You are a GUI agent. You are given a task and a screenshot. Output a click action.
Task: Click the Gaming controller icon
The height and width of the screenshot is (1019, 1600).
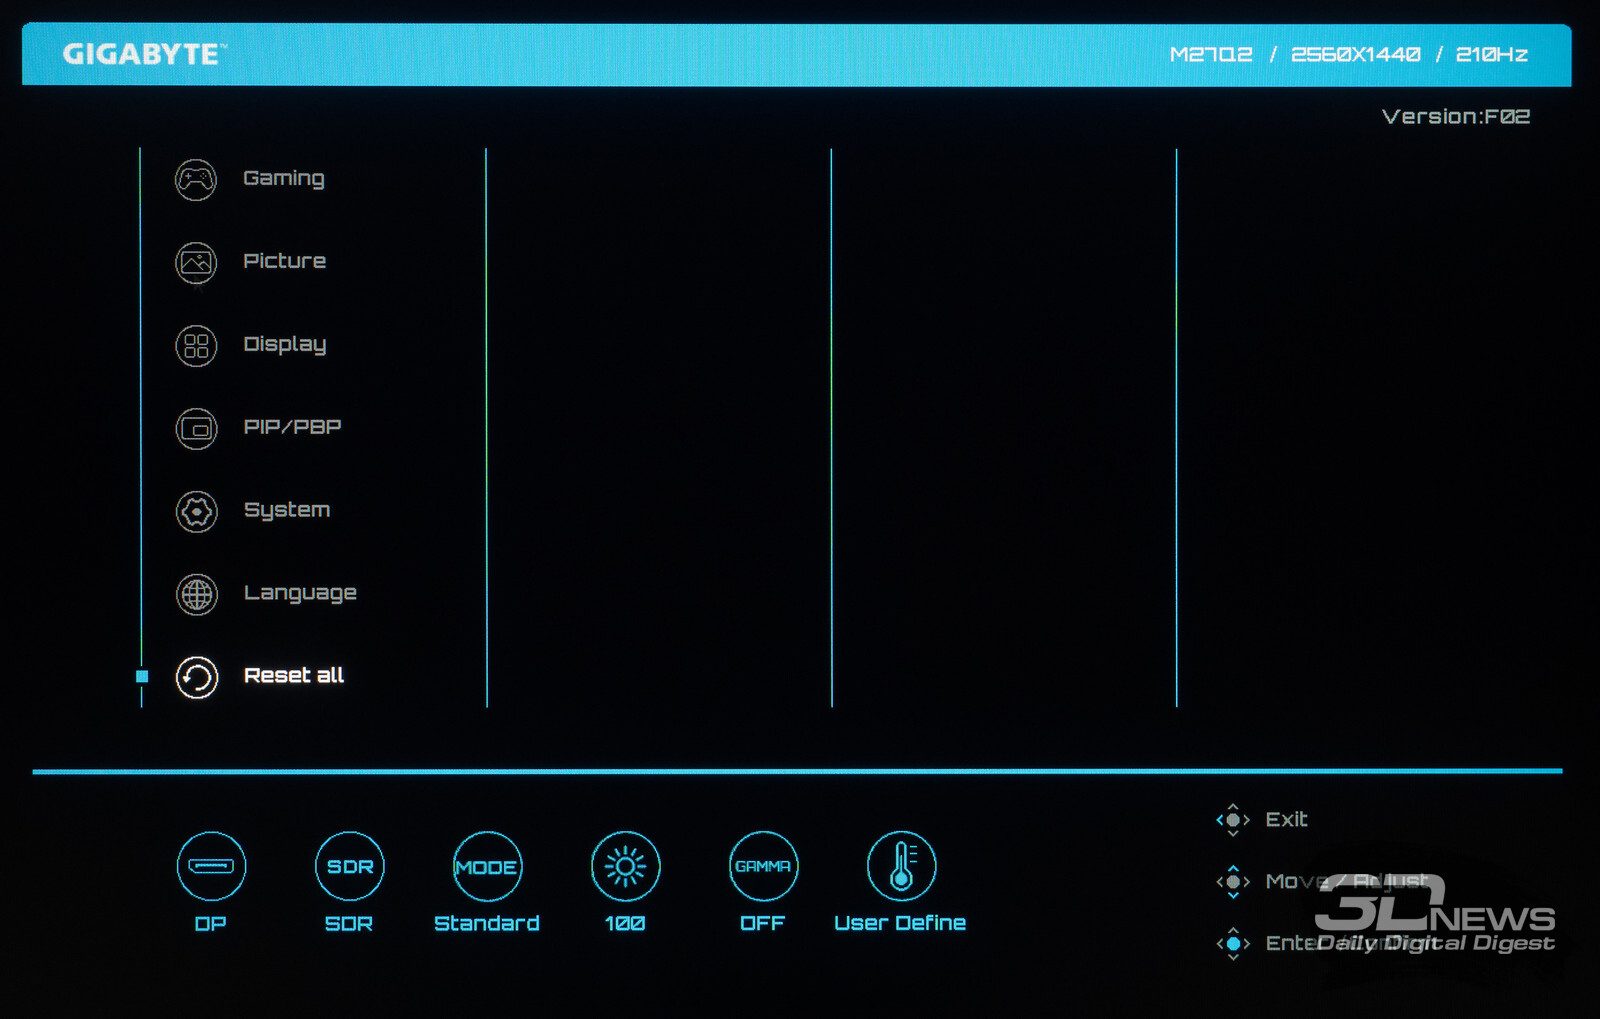coord(196,180)
